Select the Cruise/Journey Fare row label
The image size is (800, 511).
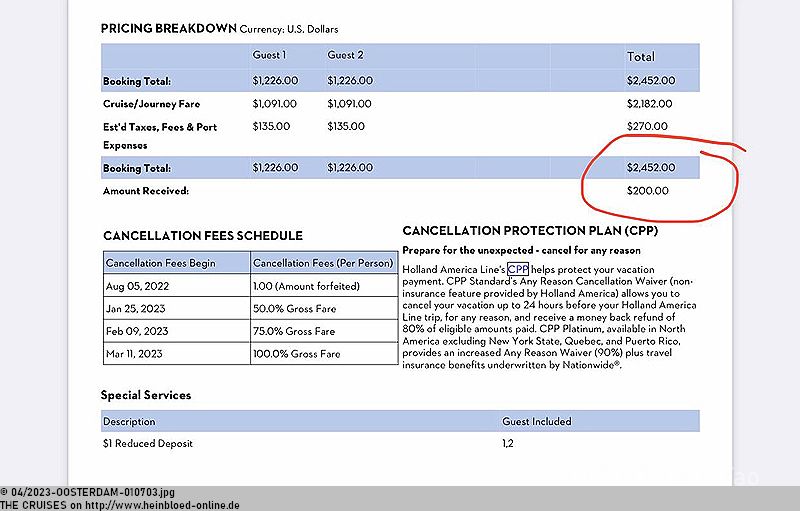pyautogui.click(x=152, y=104)
